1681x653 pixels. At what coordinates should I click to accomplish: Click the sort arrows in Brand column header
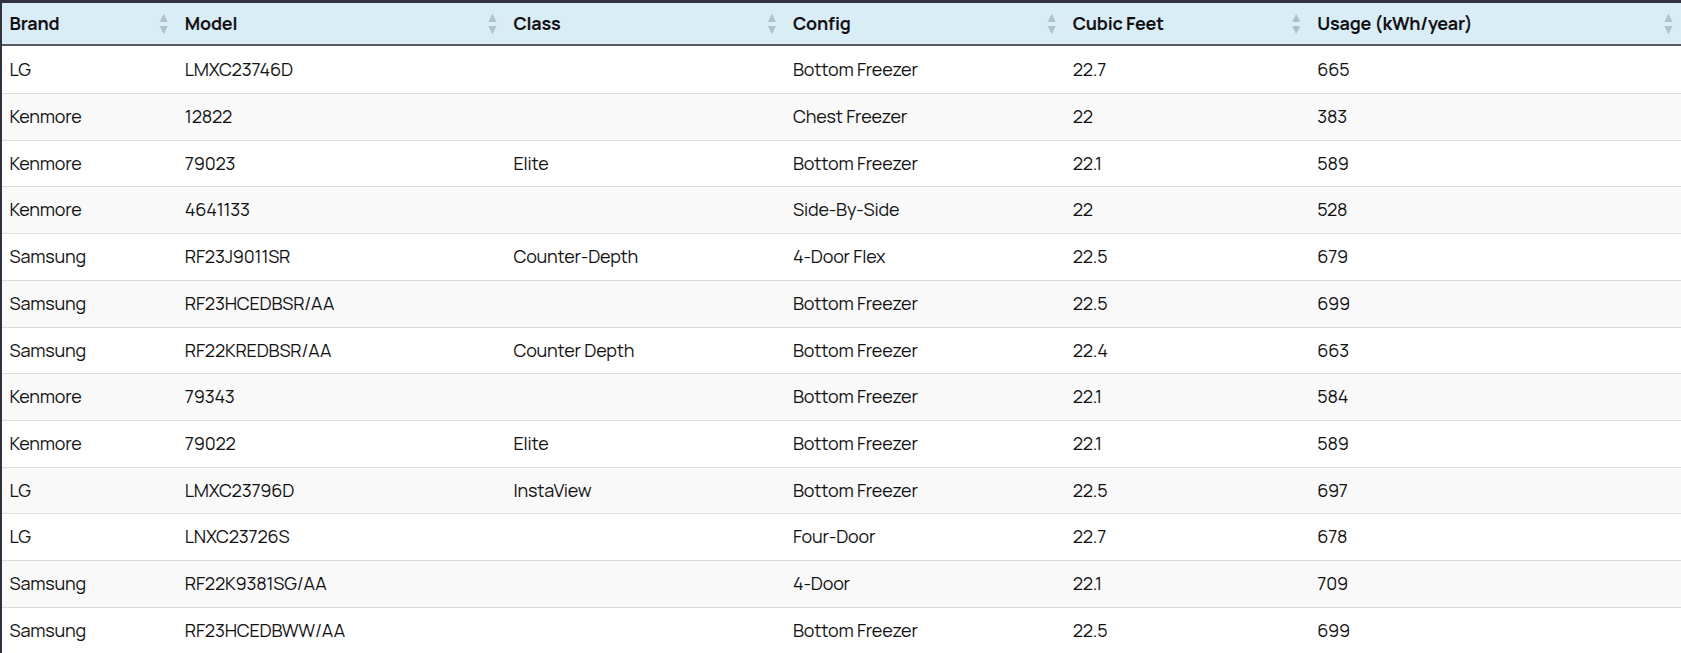(x=163, y=24)
